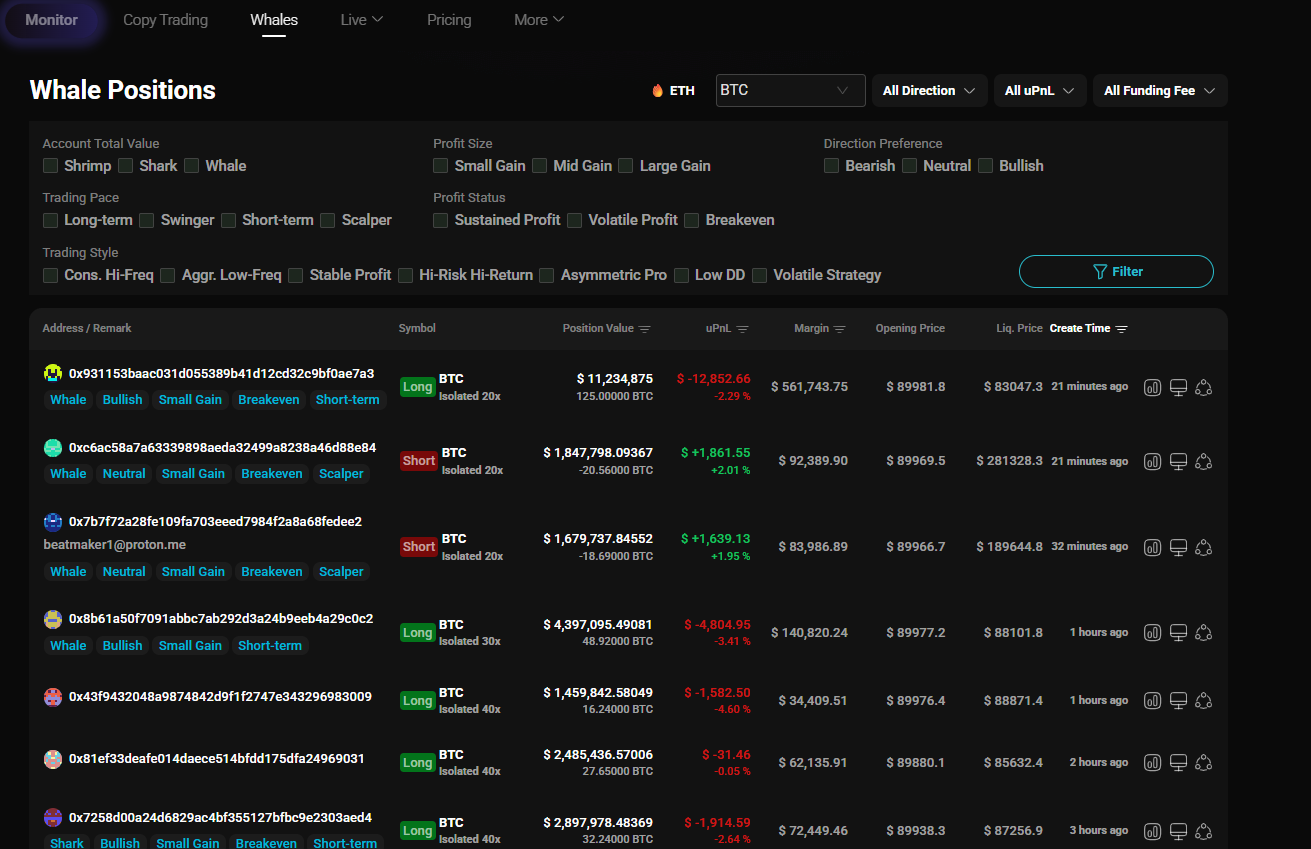The height and width of the screenshot is (849, 1311).
Task: Click the sort icon beside the Margin header
Action: (x=839, y=329)
